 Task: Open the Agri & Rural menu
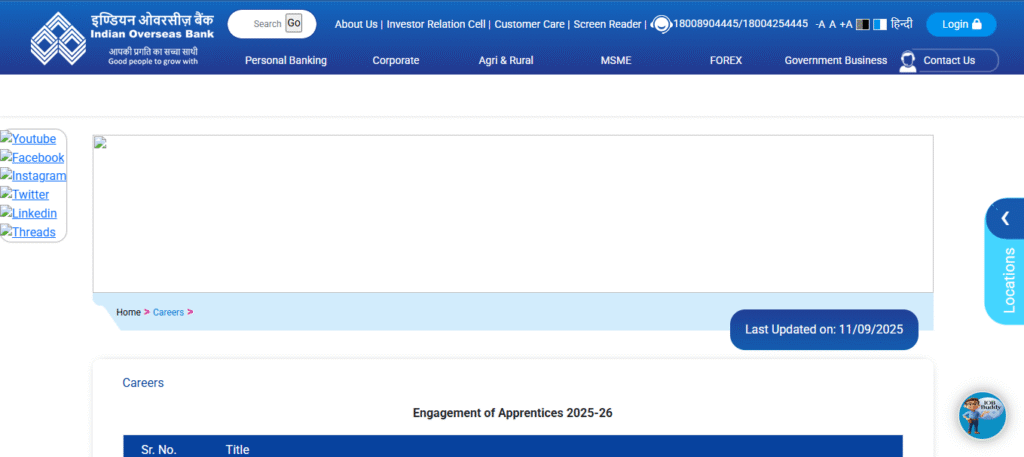click(x=505, y=60)
